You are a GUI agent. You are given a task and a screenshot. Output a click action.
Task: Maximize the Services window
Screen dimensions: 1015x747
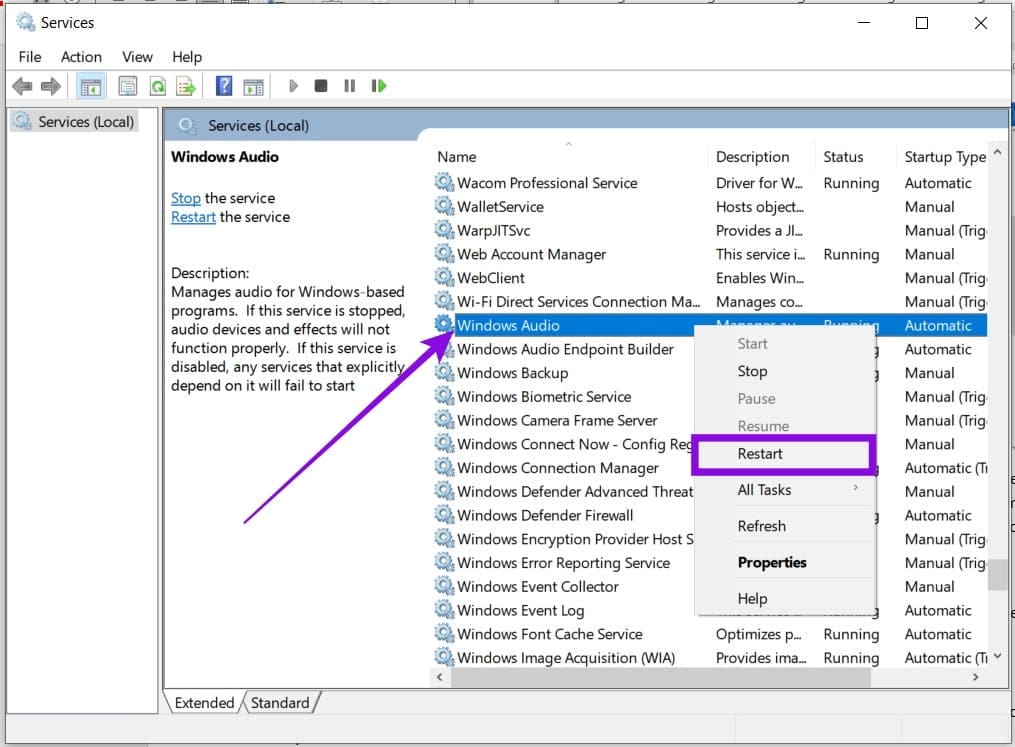coord(922,23)
